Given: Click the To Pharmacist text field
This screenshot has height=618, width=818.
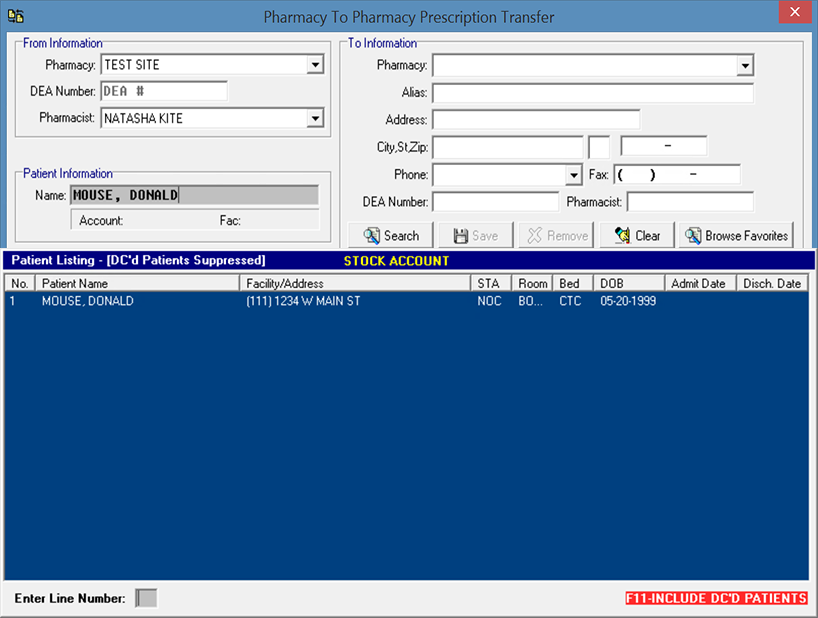Looking at the screenshot, I should point(689,202).
